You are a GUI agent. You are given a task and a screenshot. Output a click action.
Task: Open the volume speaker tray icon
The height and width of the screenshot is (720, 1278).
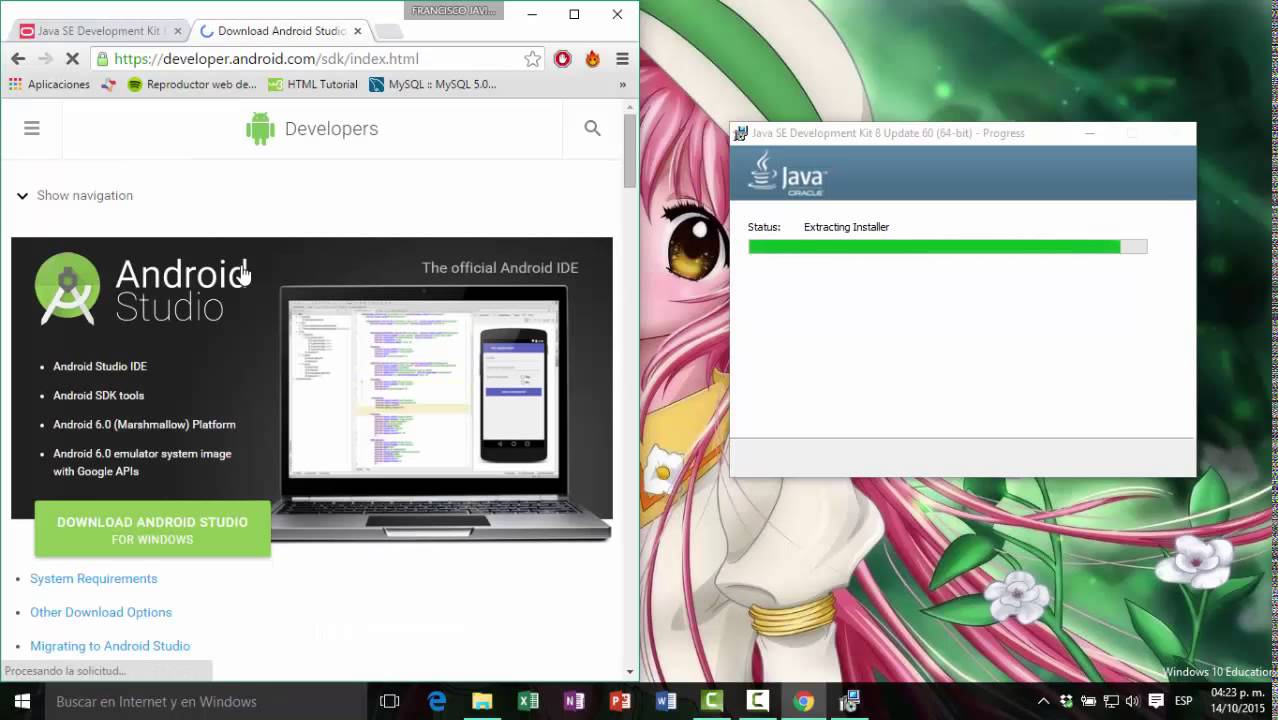(1132, 701)
